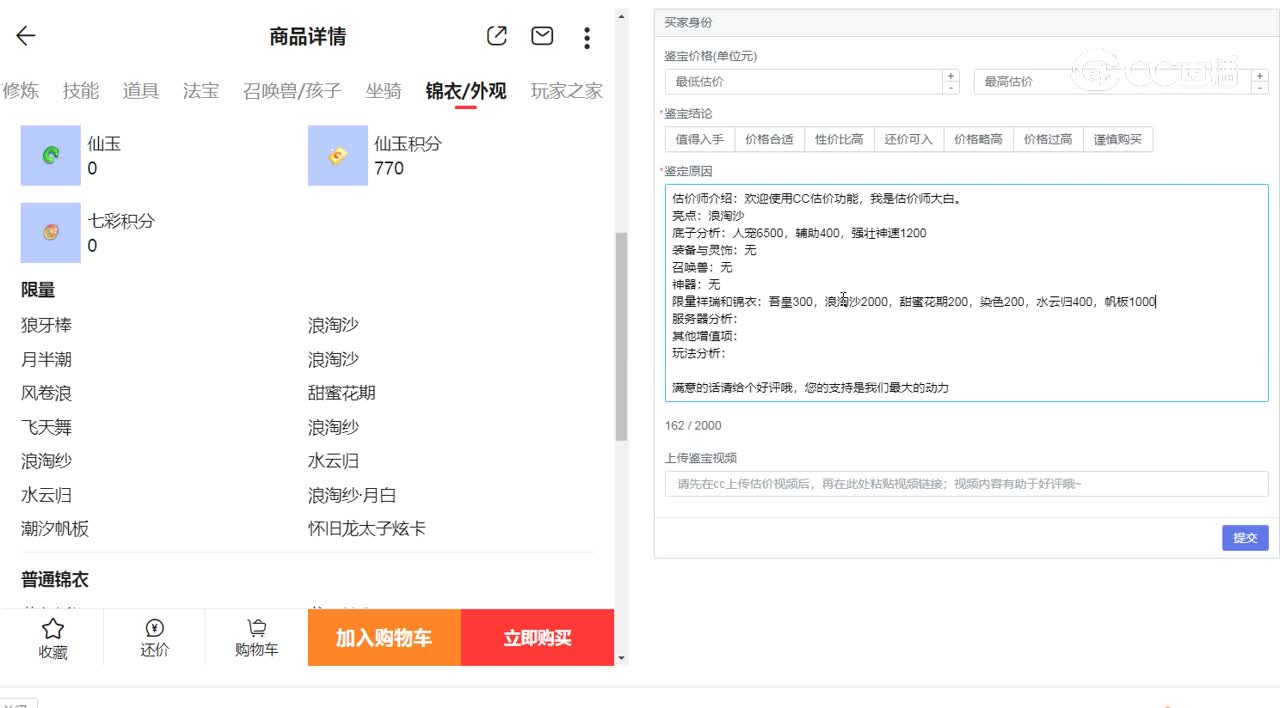The height and width of the screenshot is (708, 1280).
Task: Click the back arrow icon
Action: [x=26, y=37]
